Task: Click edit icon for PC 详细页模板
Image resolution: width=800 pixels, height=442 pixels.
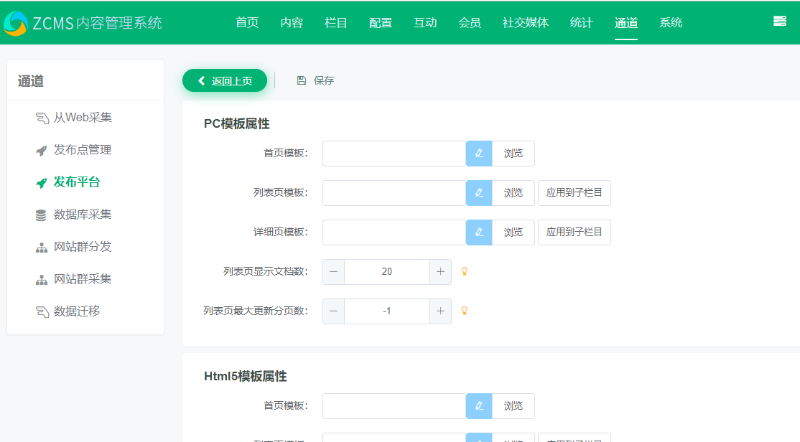Action: (479, 232)
